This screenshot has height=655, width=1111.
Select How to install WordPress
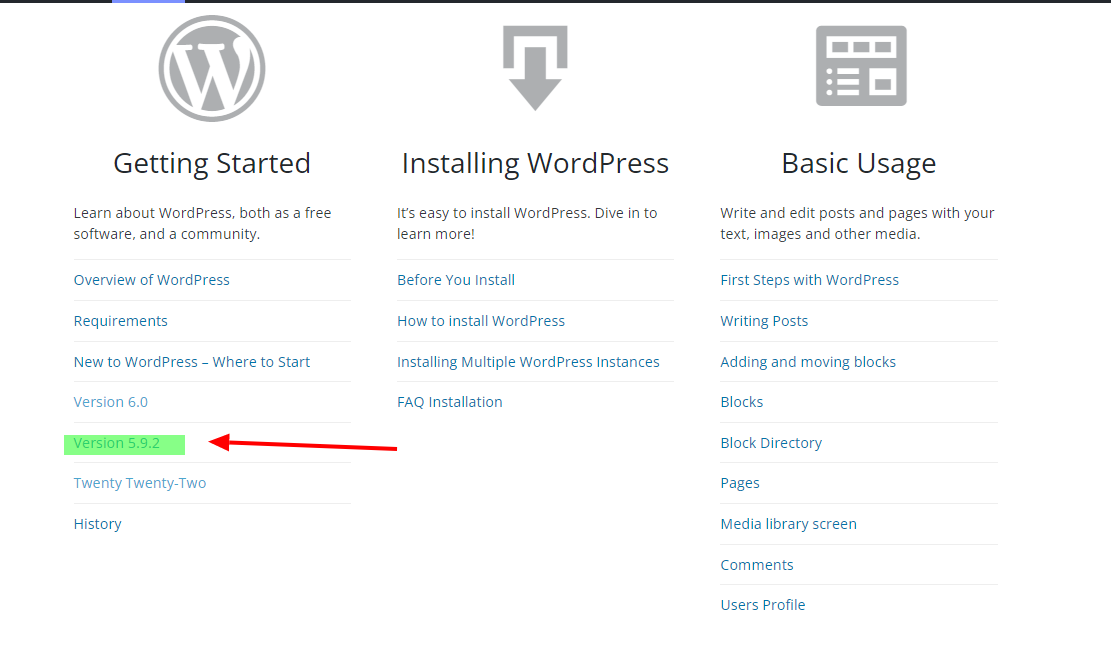click(x=481, y=320)
